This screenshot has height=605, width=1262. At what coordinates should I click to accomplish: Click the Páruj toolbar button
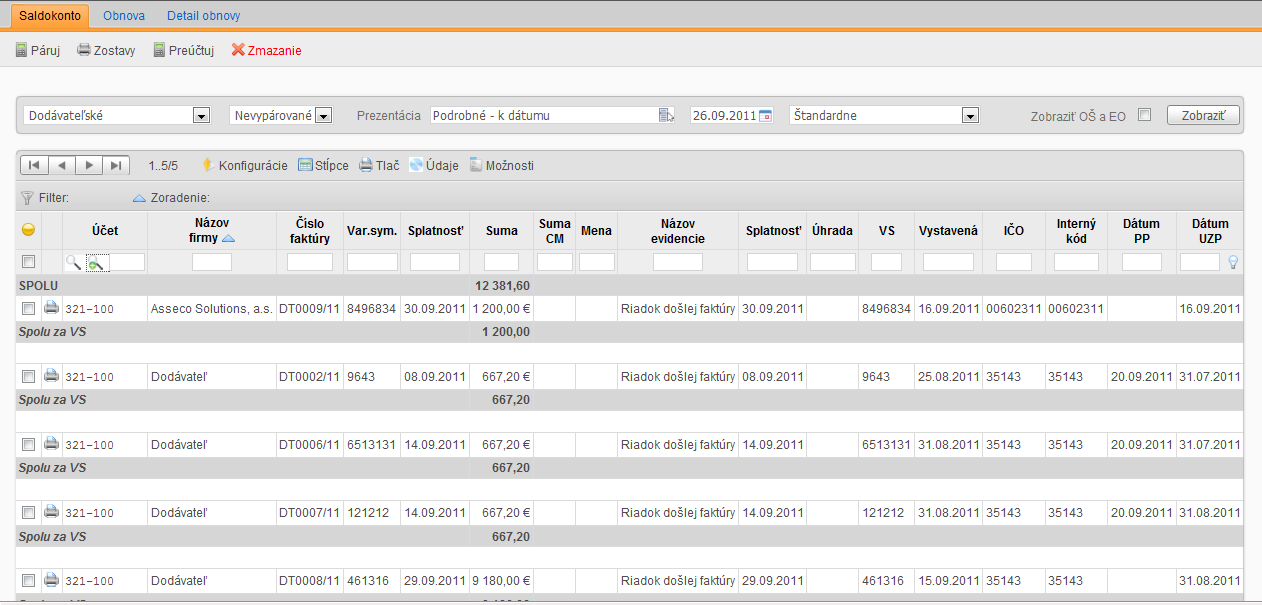pyautogui.click(x=38, y=50)
